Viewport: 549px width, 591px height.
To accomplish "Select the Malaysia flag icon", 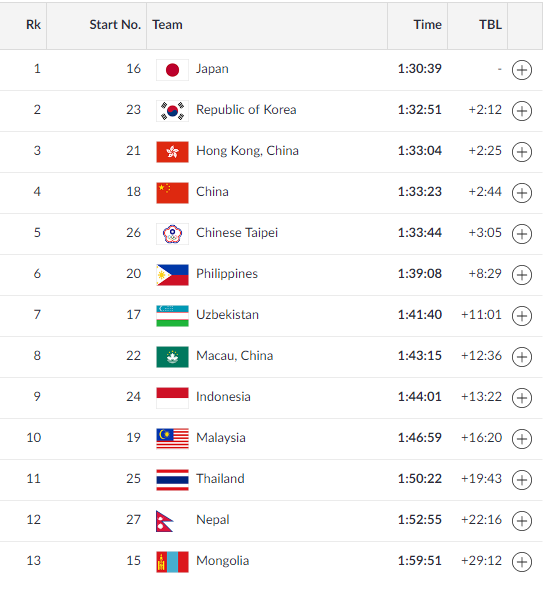I will pos(172,439).
